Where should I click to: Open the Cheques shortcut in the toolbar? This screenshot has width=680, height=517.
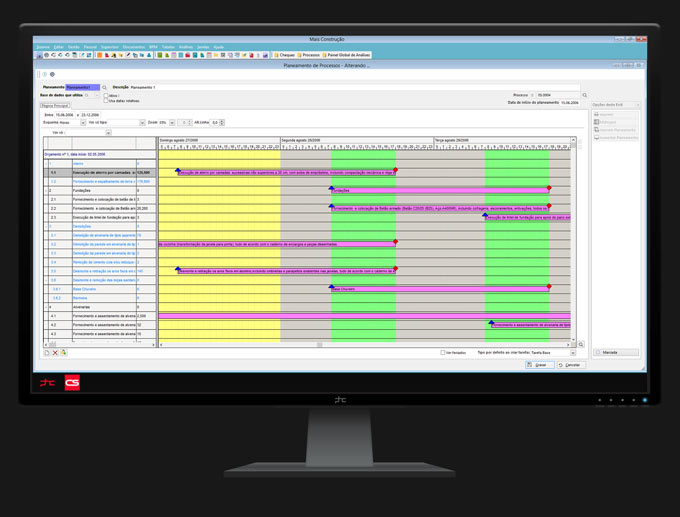coord(284,55)
